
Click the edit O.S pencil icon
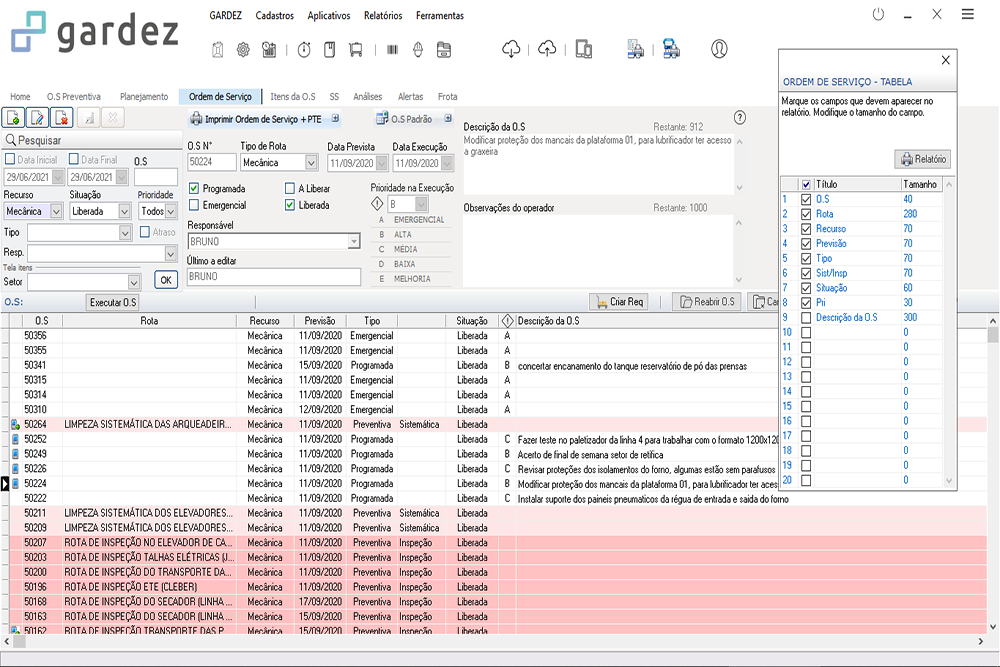click(x=38, y=118)
